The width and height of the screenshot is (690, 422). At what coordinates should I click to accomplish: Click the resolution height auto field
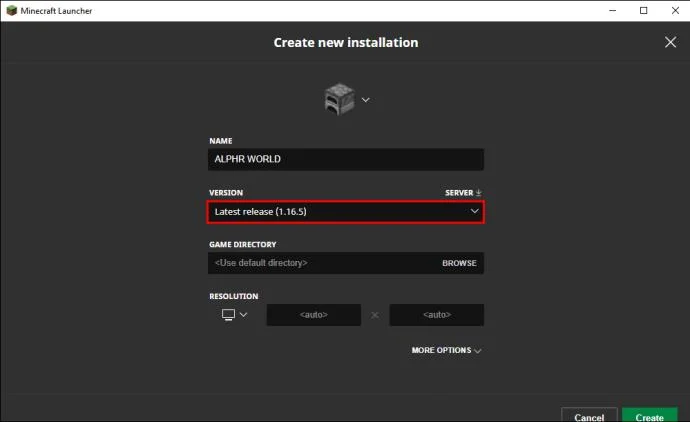pos(437,315)
